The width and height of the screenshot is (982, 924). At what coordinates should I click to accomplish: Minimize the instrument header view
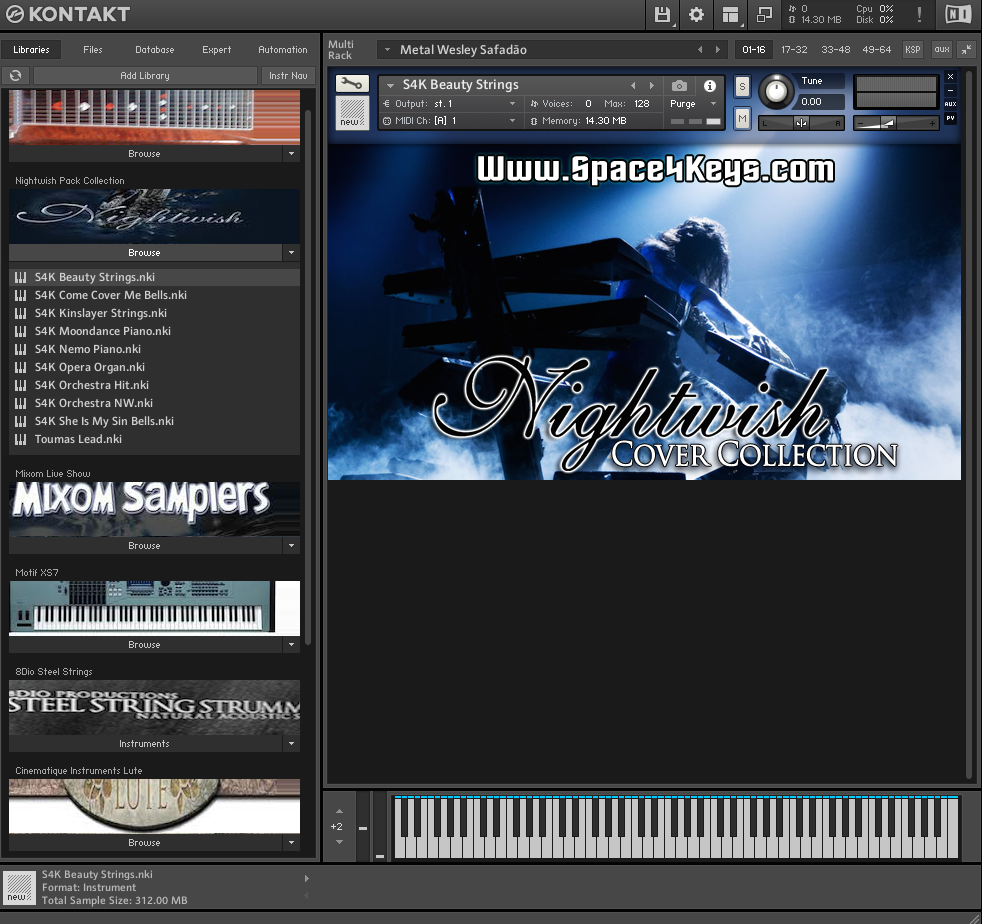(x=950, y=90)
